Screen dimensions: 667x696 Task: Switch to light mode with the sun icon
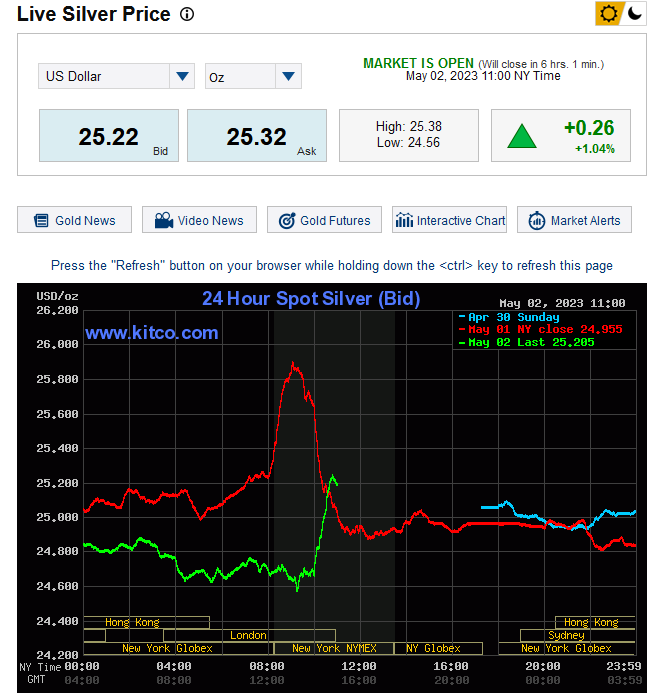click(x=608, y=14)
